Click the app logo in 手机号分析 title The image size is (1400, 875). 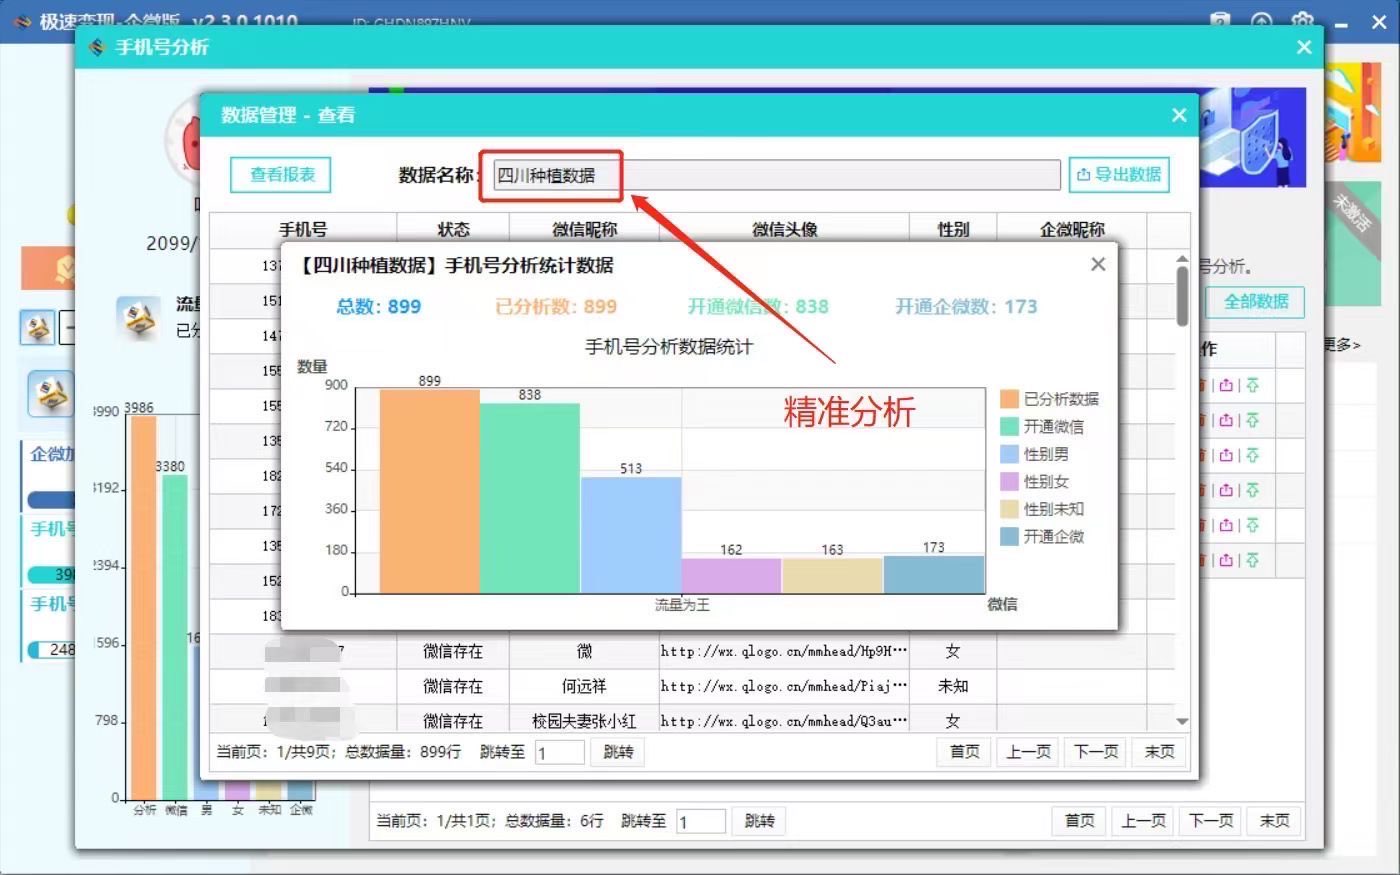(97, 47)
